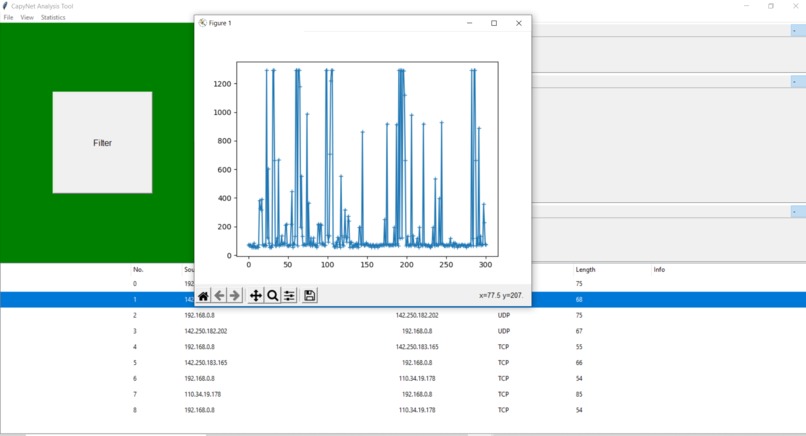Minimize the CapyNet main window
806x436 pixels.
tap(746, 6)
